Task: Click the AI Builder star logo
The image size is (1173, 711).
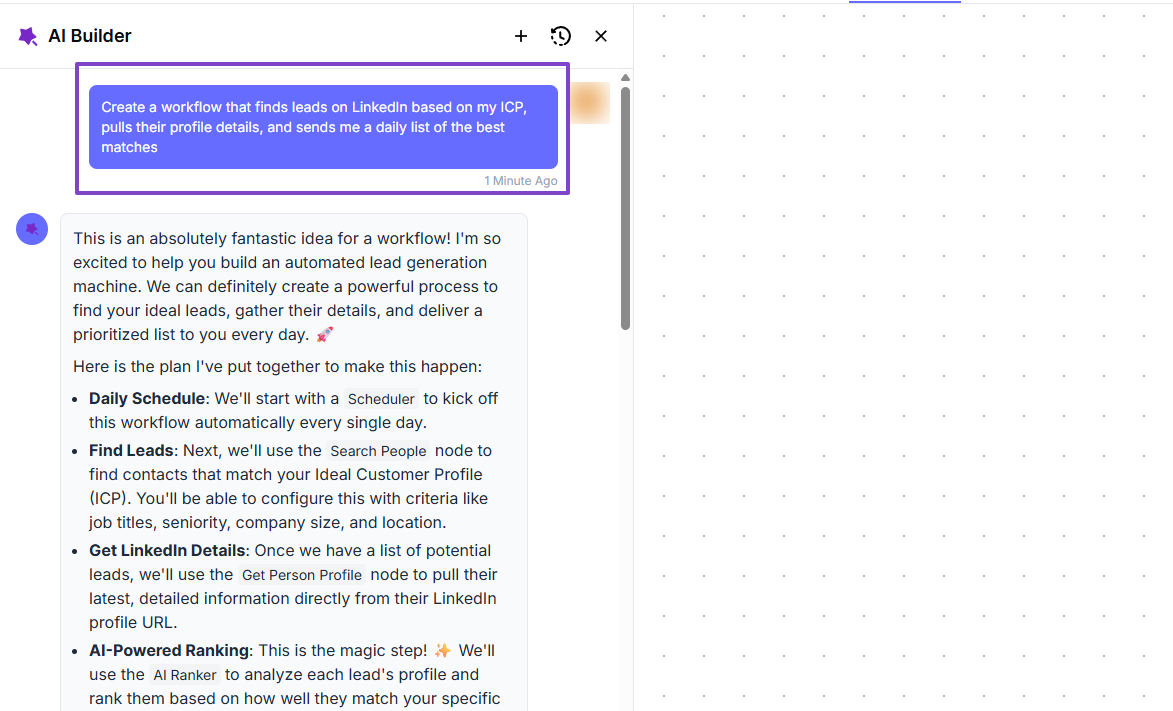Action: 28,36
